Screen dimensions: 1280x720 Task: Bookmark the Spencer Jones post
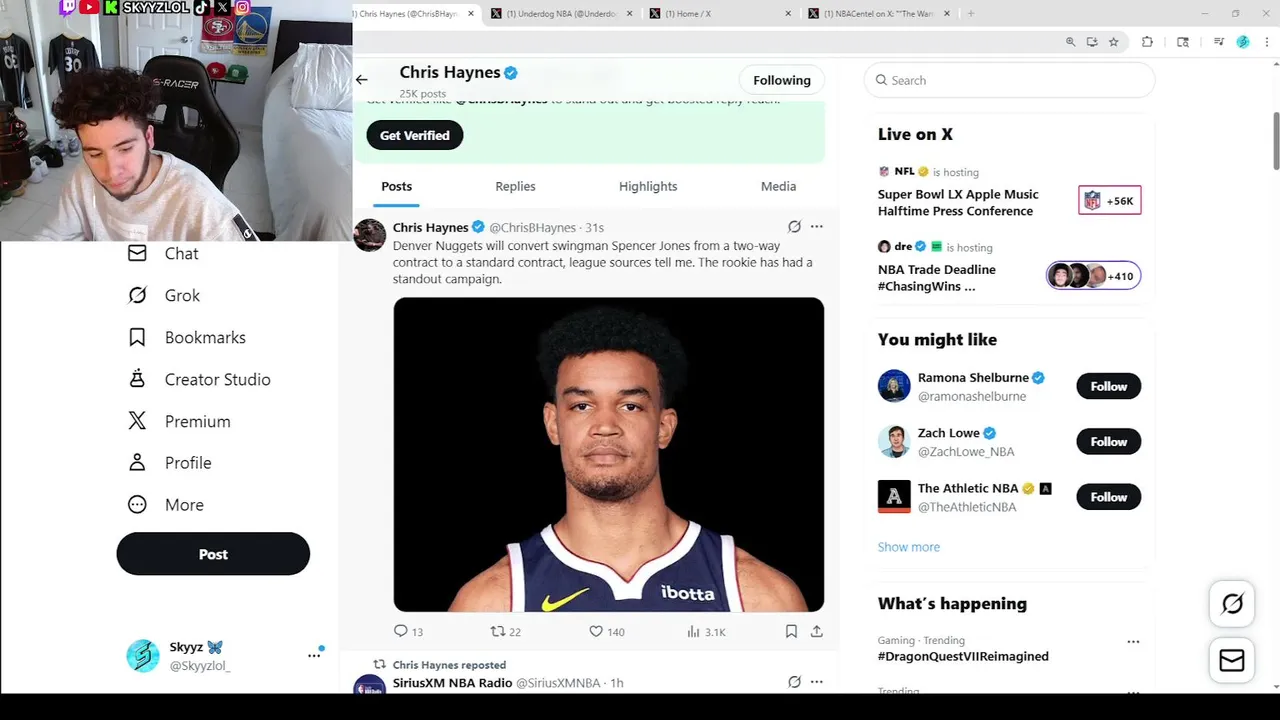click(791, 631)
